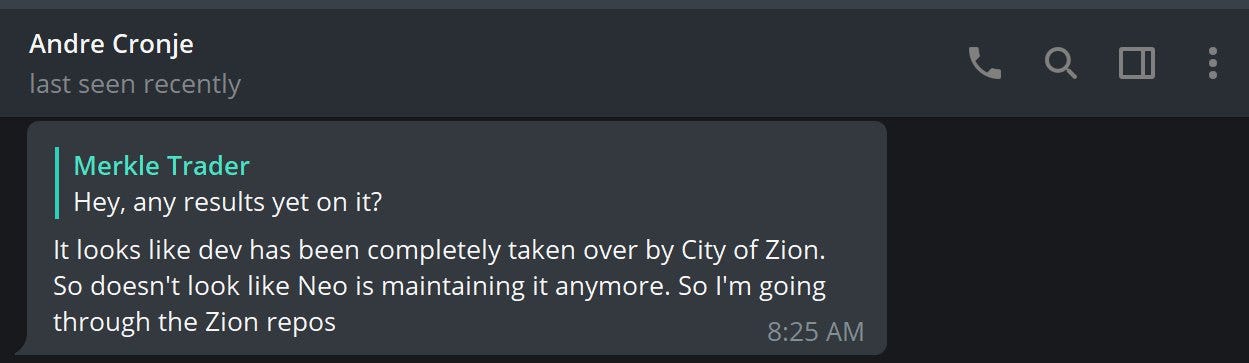Image resolution: width=1249 pixels, height=363 pixels.
Task: Click the green reply quote bar
Action: 58,183
